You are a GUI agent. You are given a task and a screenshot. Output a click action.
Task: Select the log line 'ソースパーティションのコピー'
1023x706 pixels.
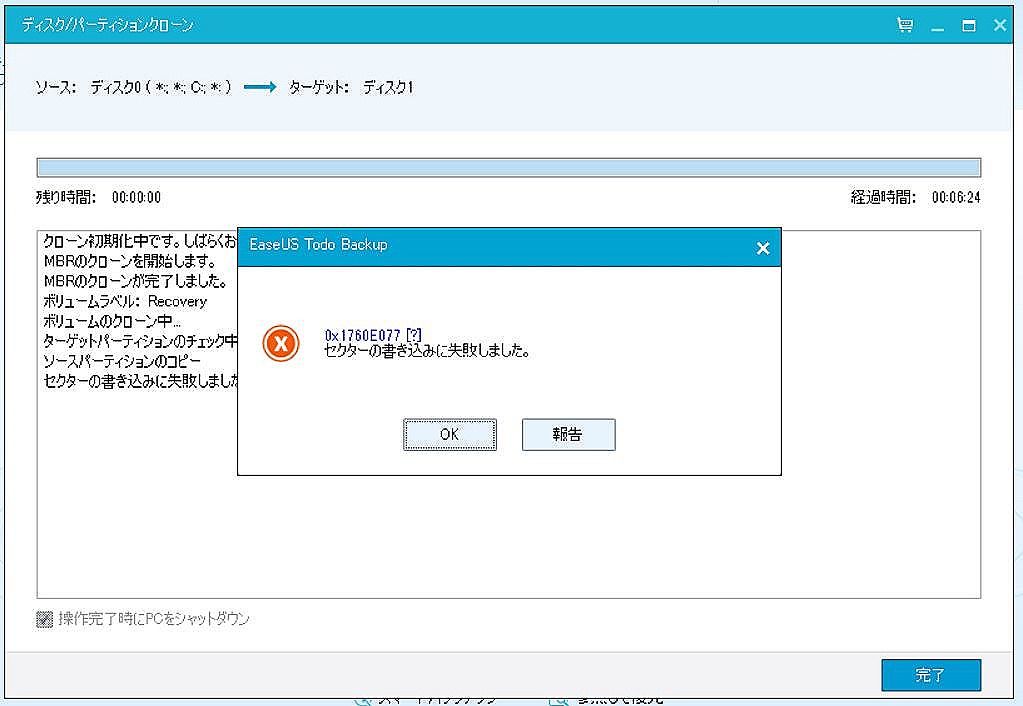[x=122, y=361]
